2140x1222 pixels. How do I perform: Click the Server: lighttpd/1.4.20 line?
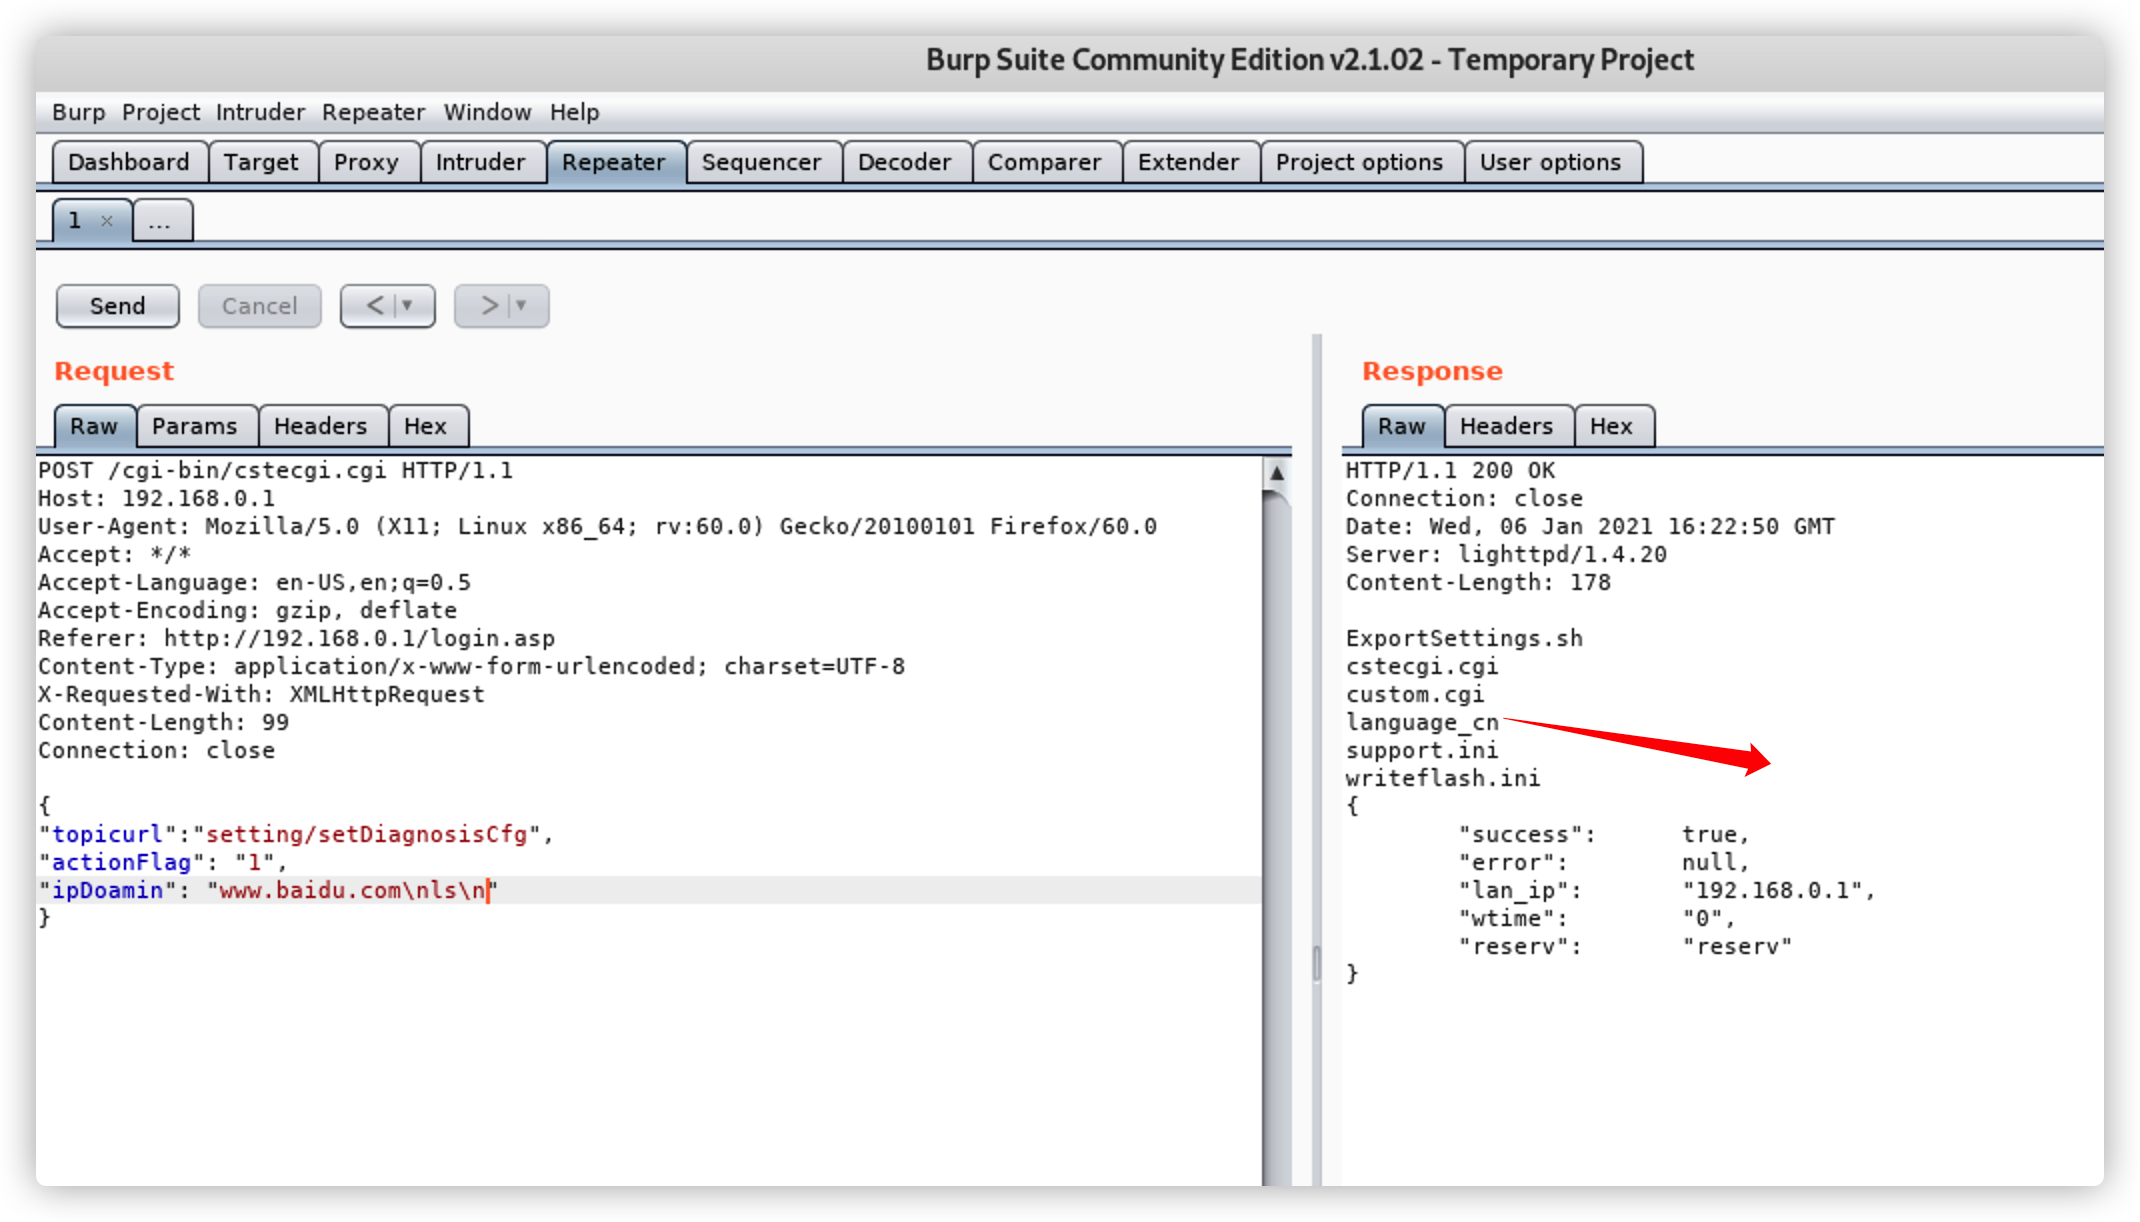pos(1506,554)
